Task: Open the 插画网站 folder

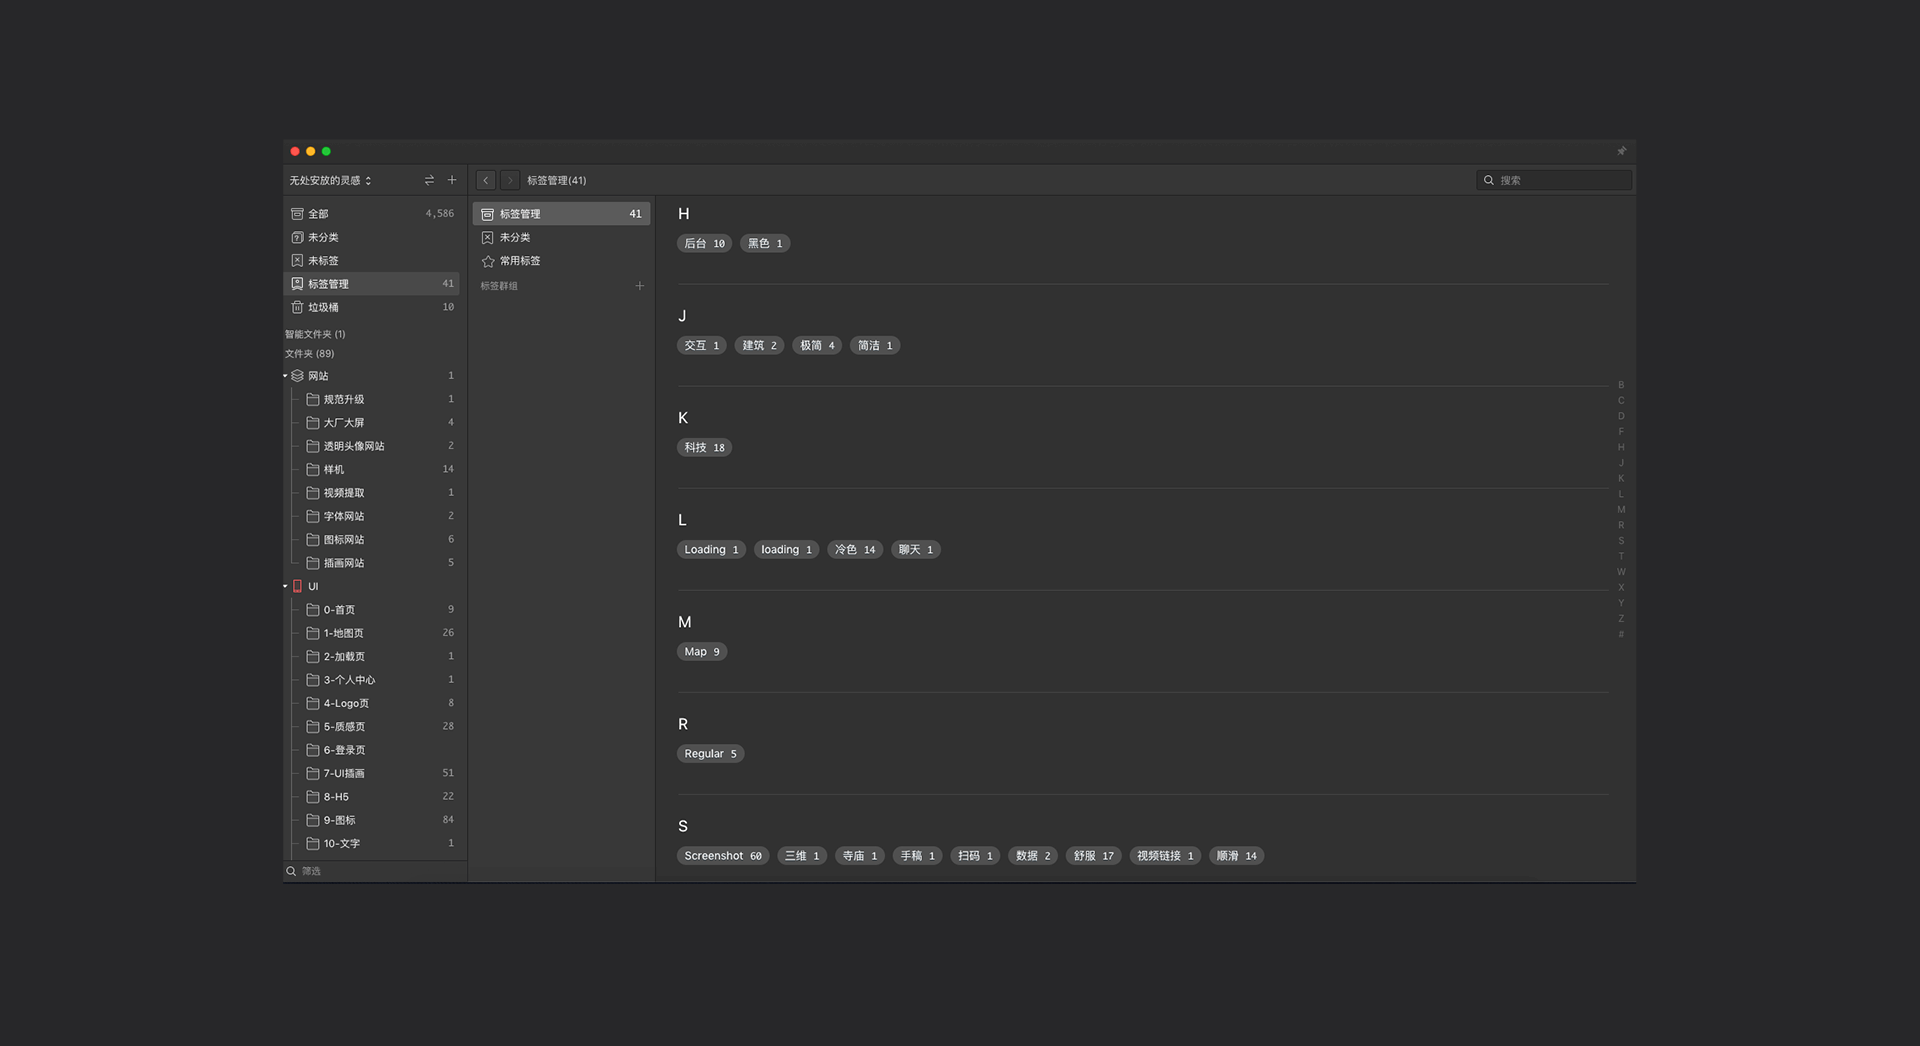Action: pyautogui.click(x=371, y=563)
